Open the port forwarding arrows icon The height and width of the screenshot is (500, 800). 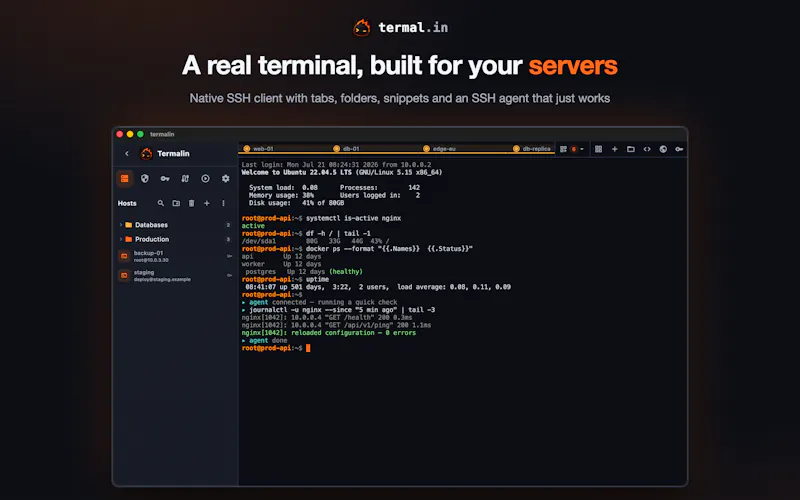coord(185,179)
